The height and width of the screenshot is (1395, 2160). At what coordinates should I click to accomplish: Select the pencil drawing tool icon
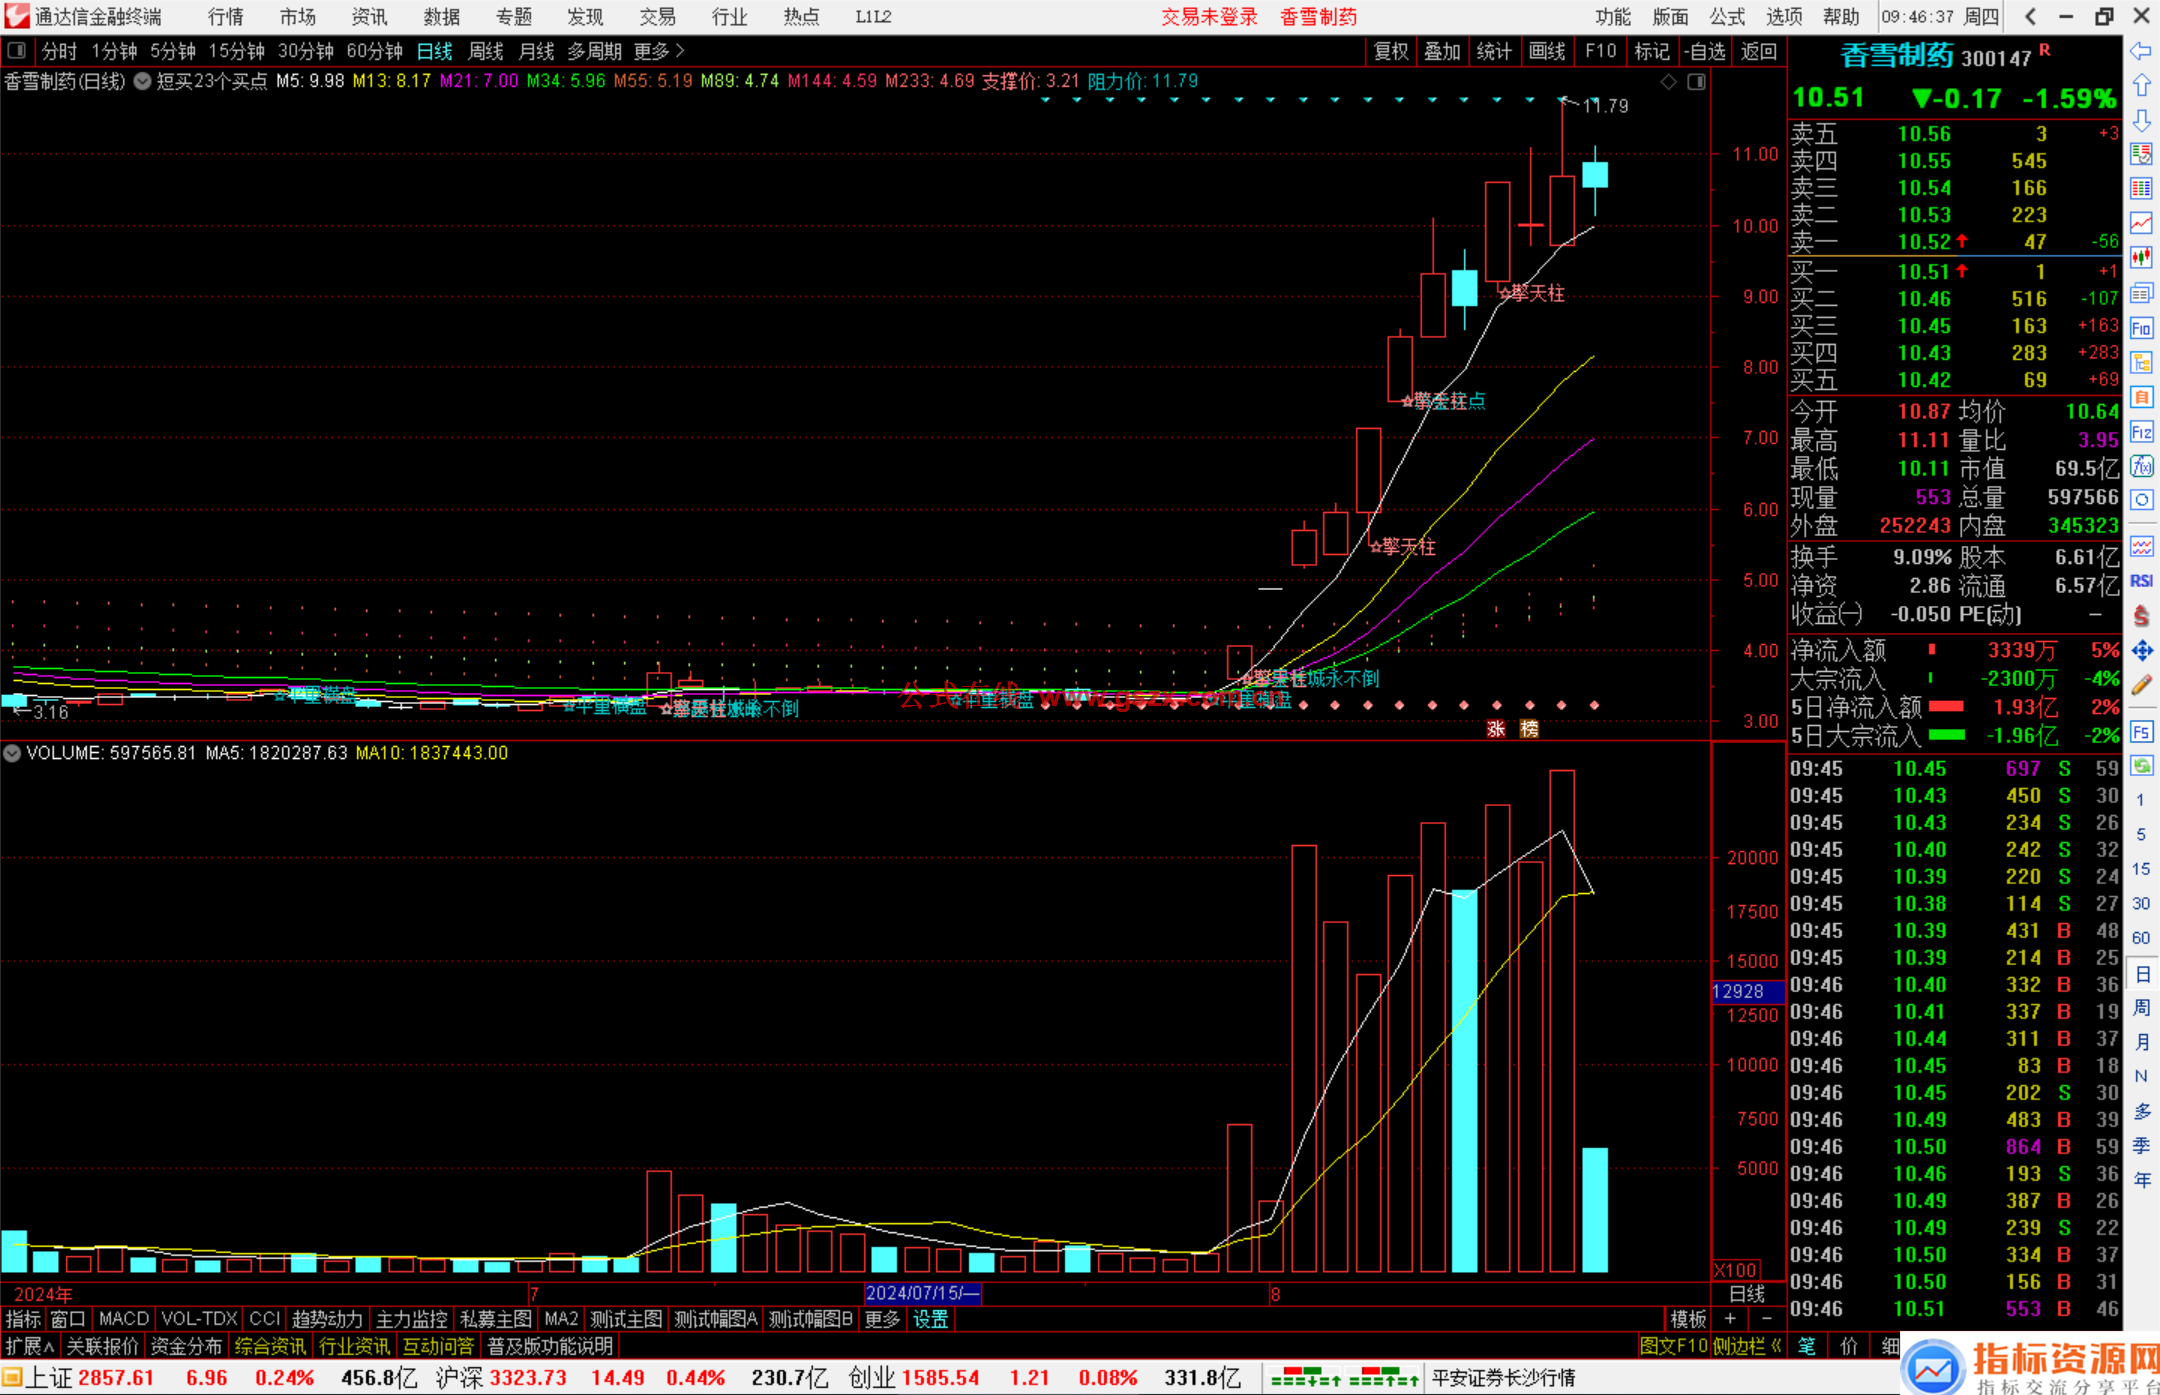coord(2141,686)
